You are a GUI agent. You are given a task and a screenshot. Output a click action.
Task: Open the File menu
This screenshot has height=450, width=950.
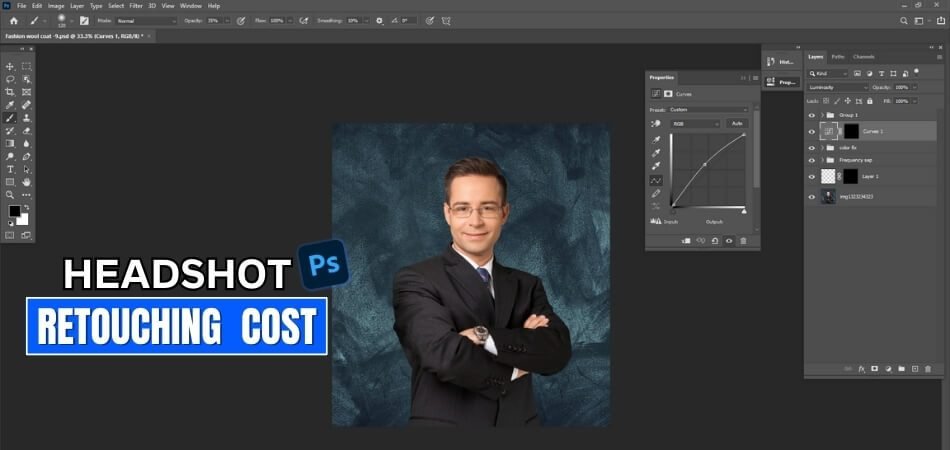[22, 5]
